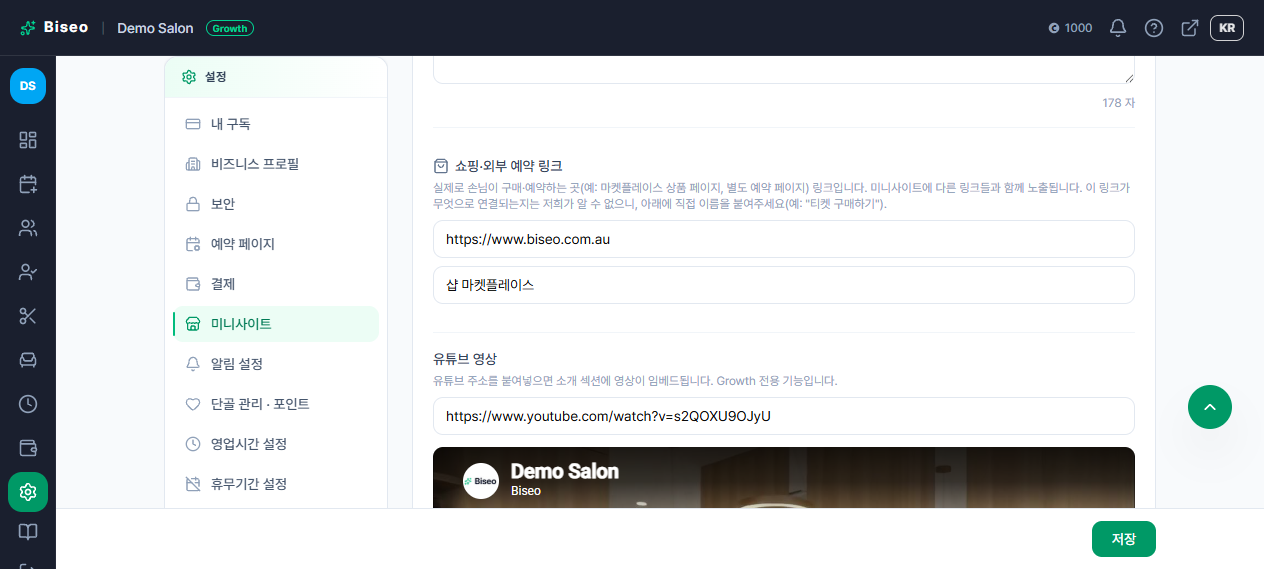Click the Growth plan badge
1264x569 pixels.
click(230, 28)
